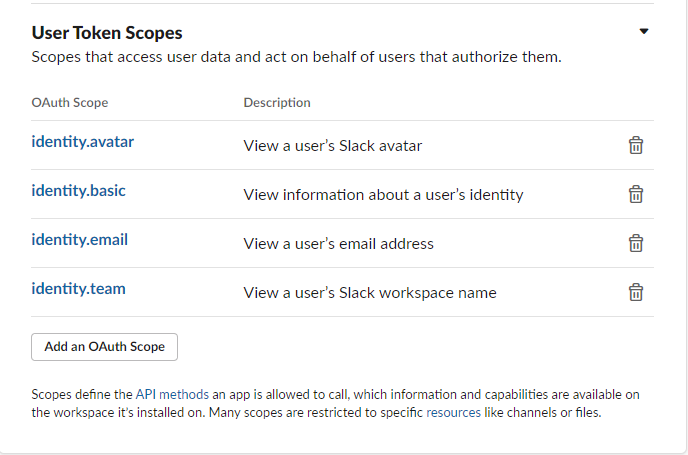The width and height of the screenshot is (688, 455).
Task: Click the User Token Scopes heading
Action: (107, 33)
